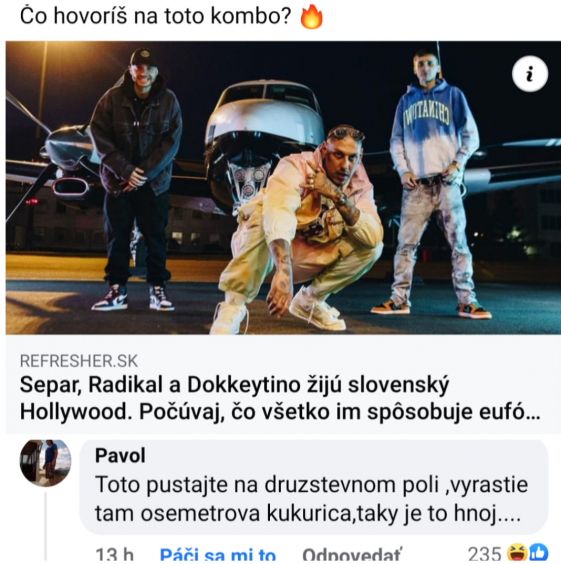Click commenter name Pavol
The image size is (561, 564).
pos(120,455)
